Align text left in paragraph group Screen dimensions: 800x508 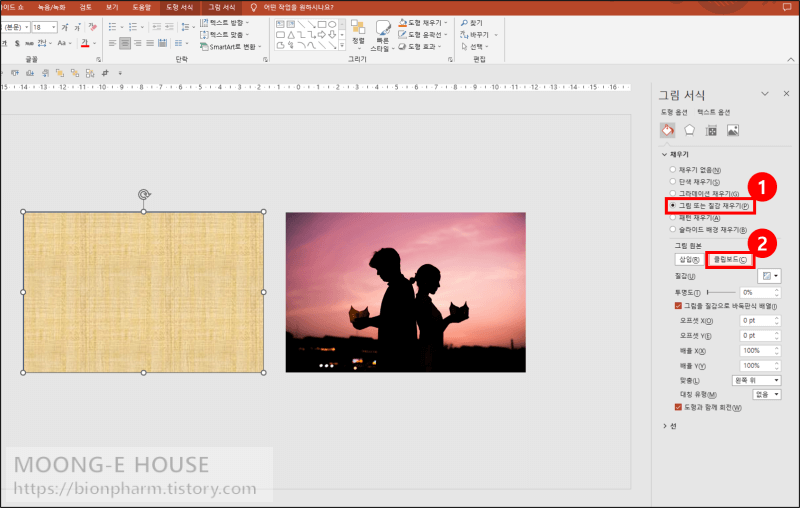pos(112,43)
